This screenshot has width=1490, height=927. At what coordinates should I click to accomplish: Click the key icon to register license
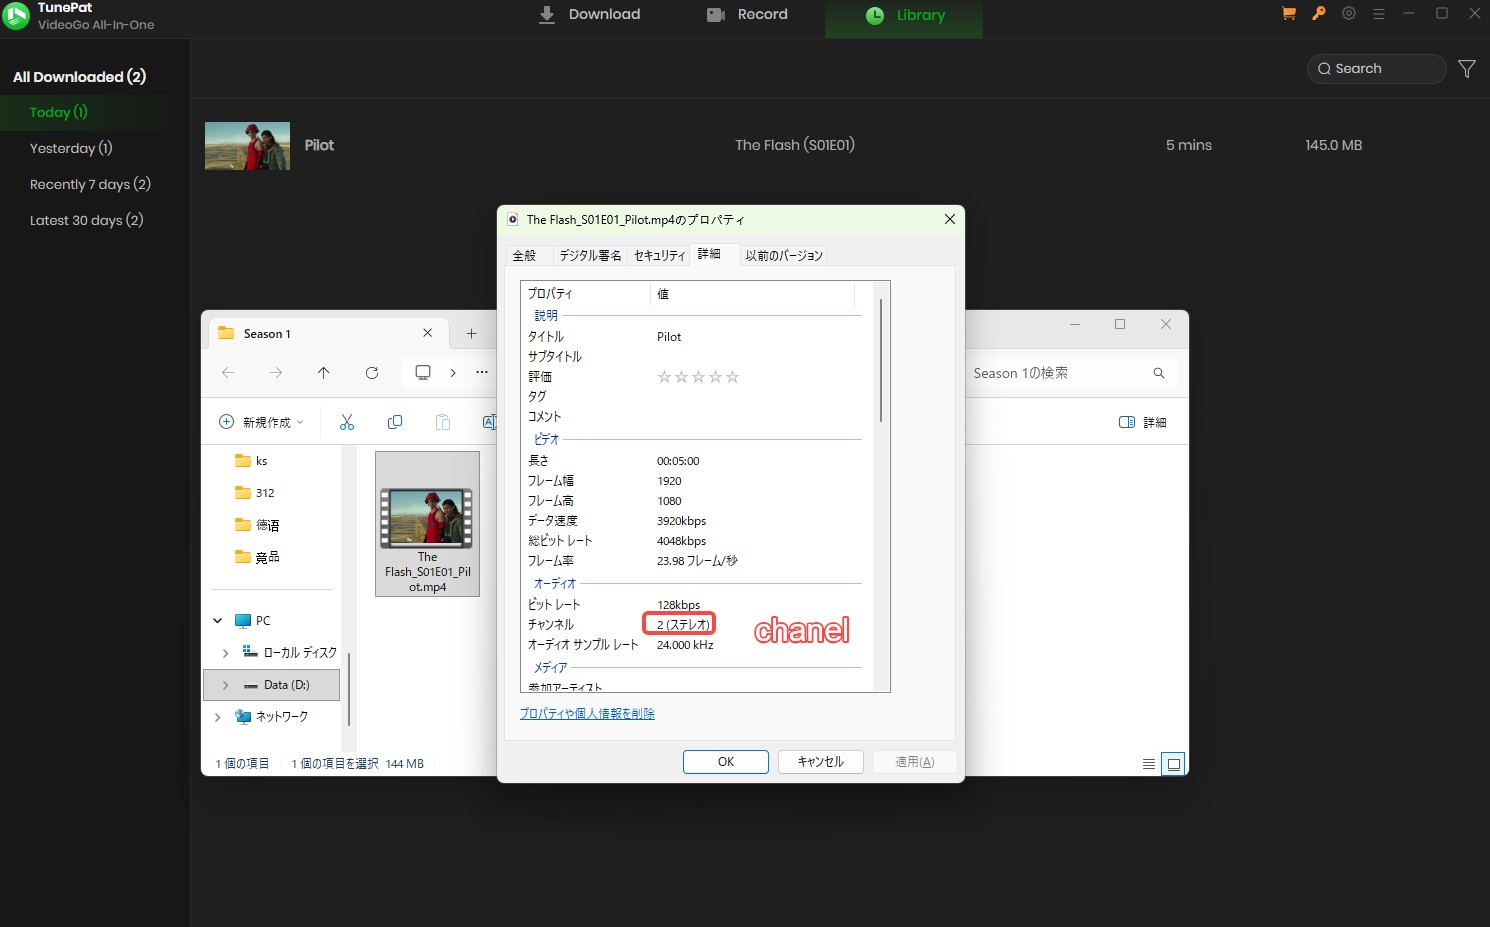point(1318,13)
